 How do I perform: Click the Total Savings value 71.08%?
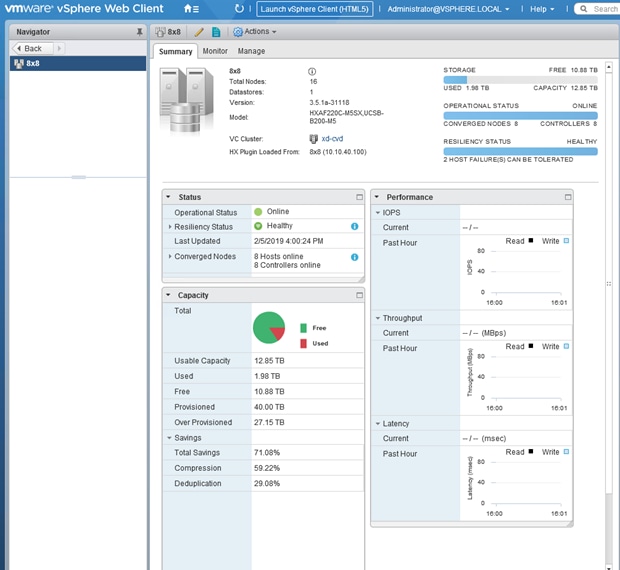(267, 452)
